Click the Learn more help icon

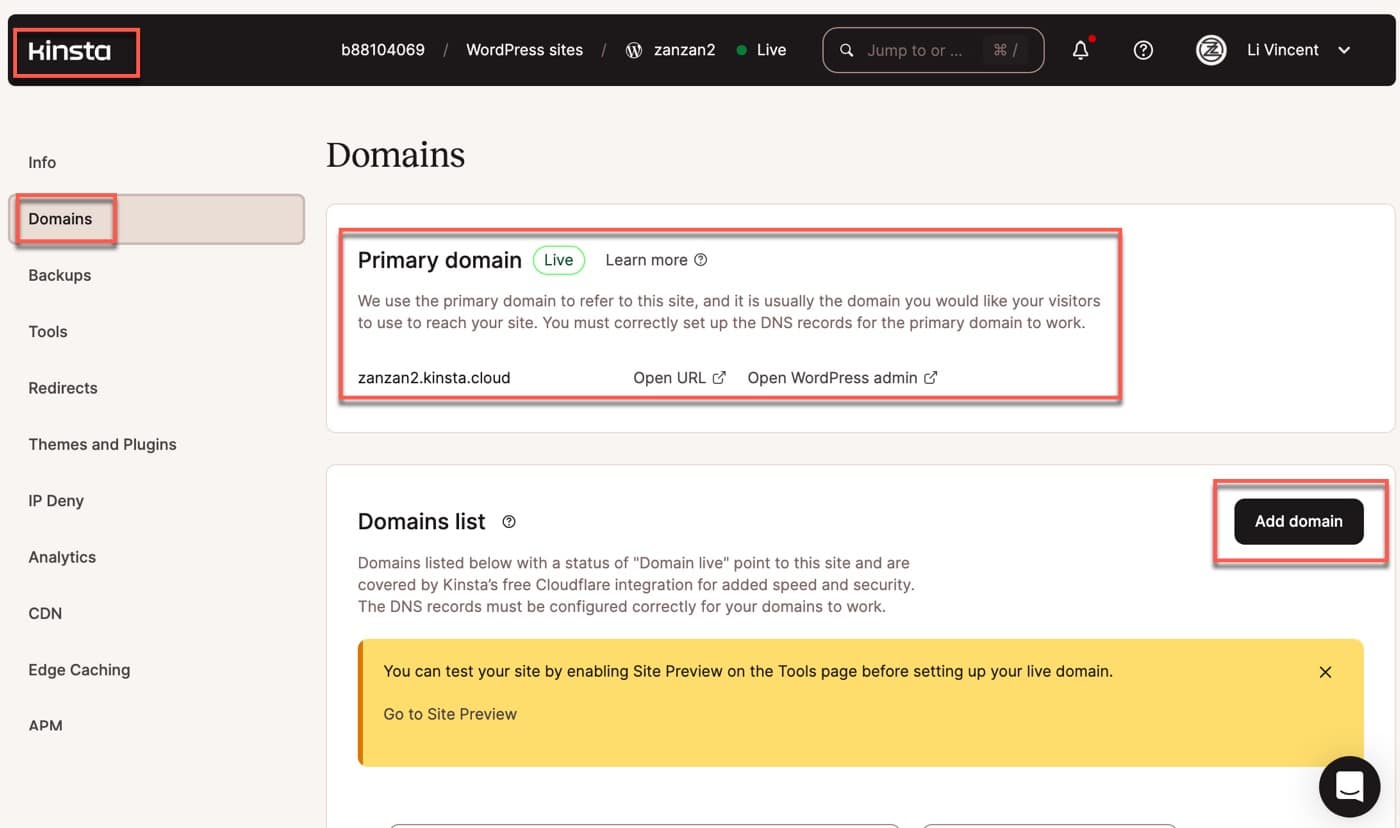[700, 260]
